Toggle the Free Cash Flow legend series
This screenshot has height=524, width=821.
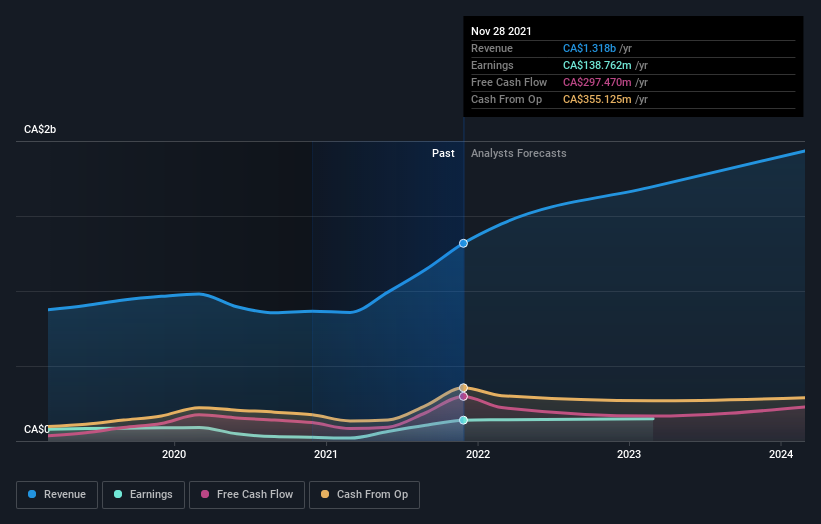[x=247, y=495]
